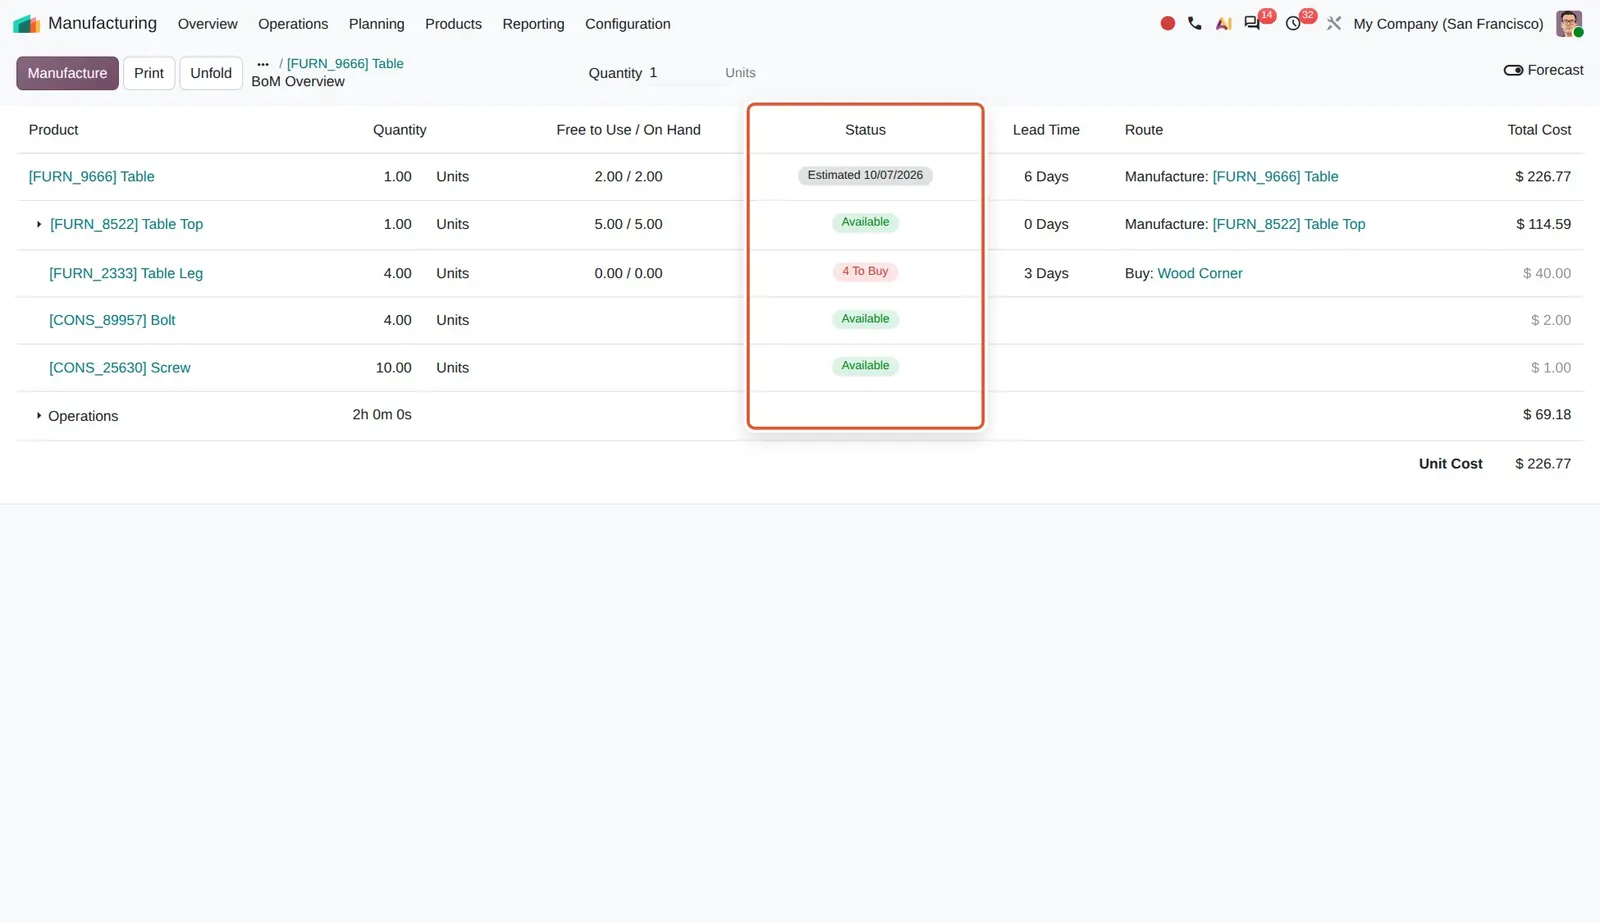Open the Reporting menu

(x=533, y=24)
